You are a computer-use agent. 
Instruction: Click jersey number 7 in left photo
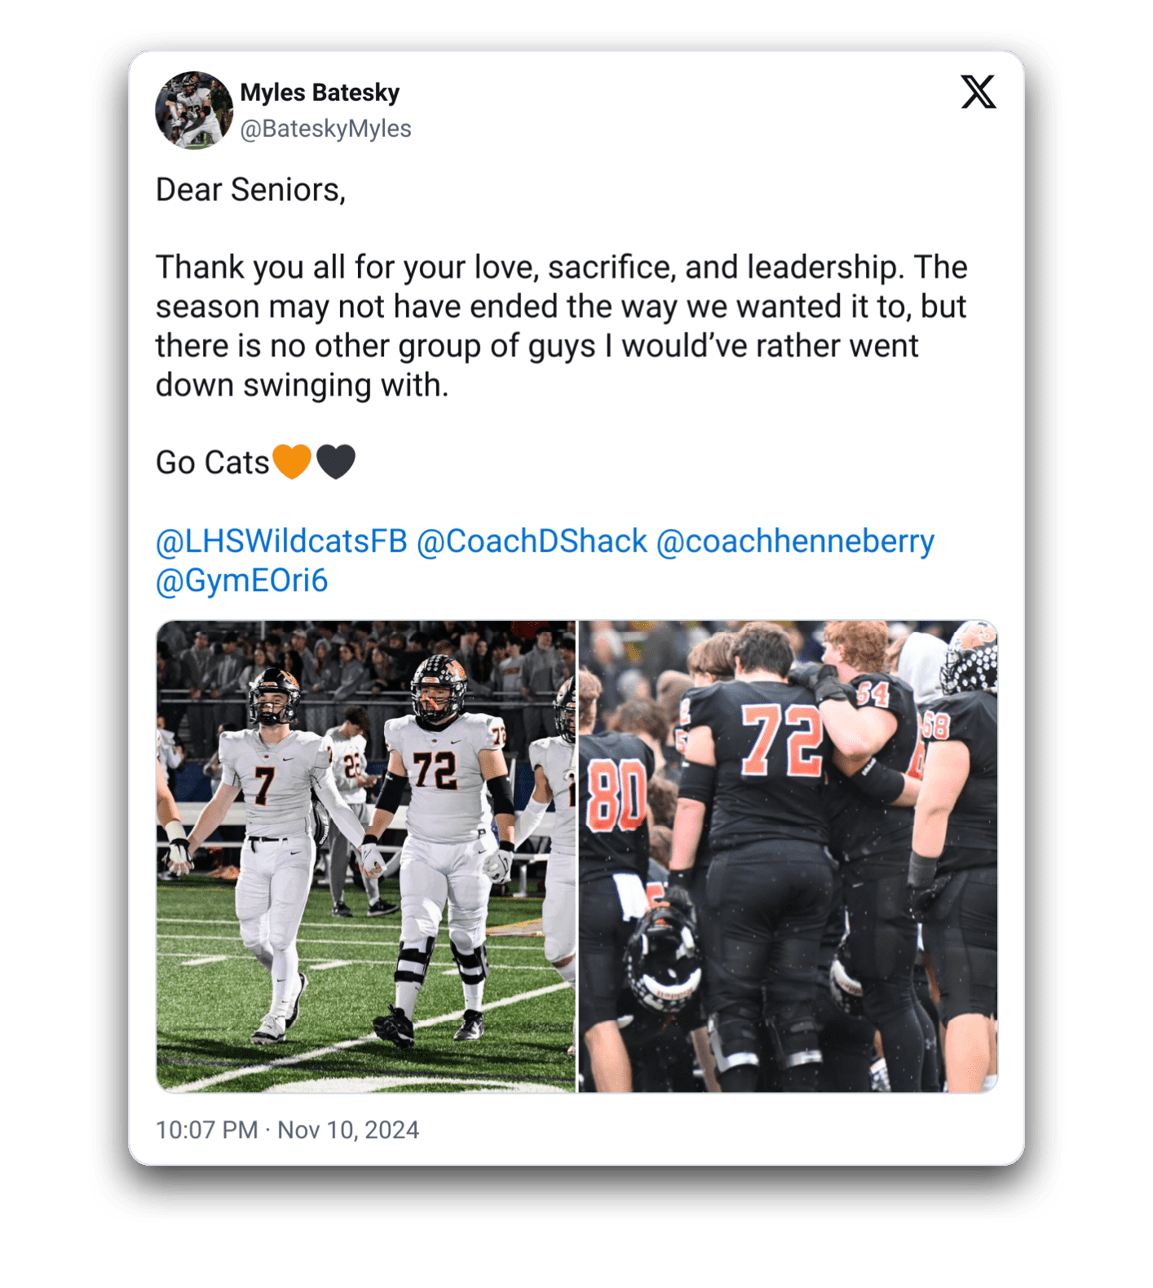(x=263, y=784)
